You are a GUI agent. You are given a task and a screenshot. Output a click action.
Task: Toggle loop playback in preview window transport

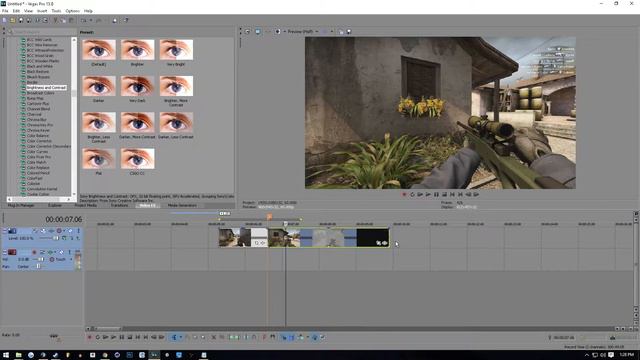pyautogui.click(x=412, y=195)
